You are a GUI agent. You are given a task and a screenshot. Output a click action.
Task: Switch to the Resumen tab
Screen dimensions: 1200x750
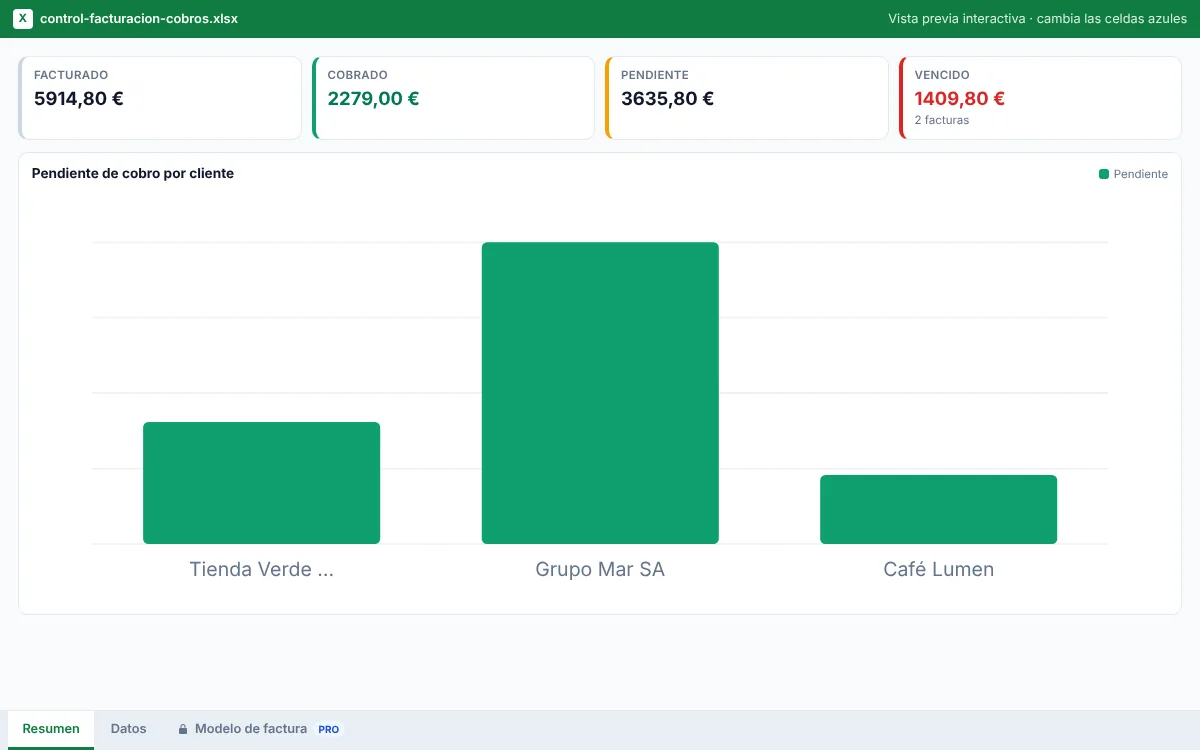(51, 729)
